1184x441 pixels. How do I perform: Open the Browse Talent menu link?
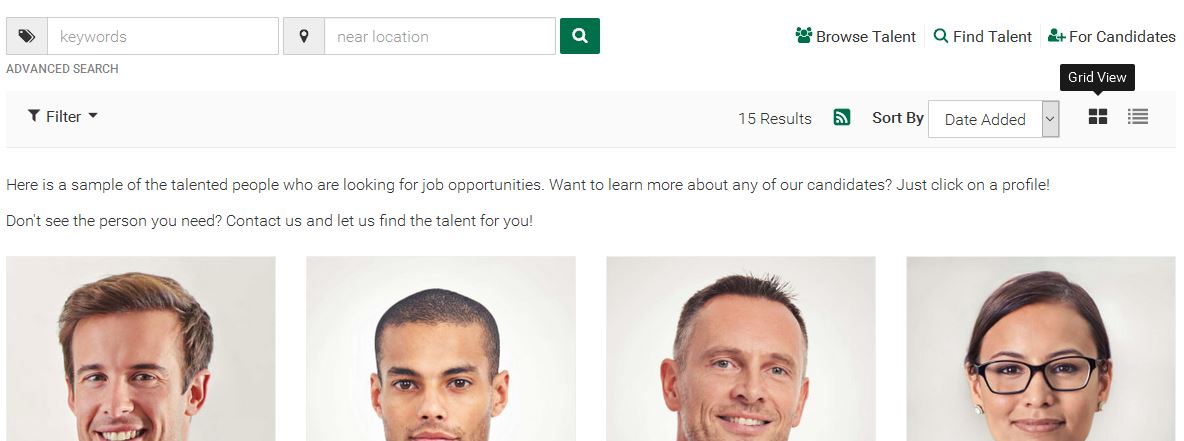856,36
